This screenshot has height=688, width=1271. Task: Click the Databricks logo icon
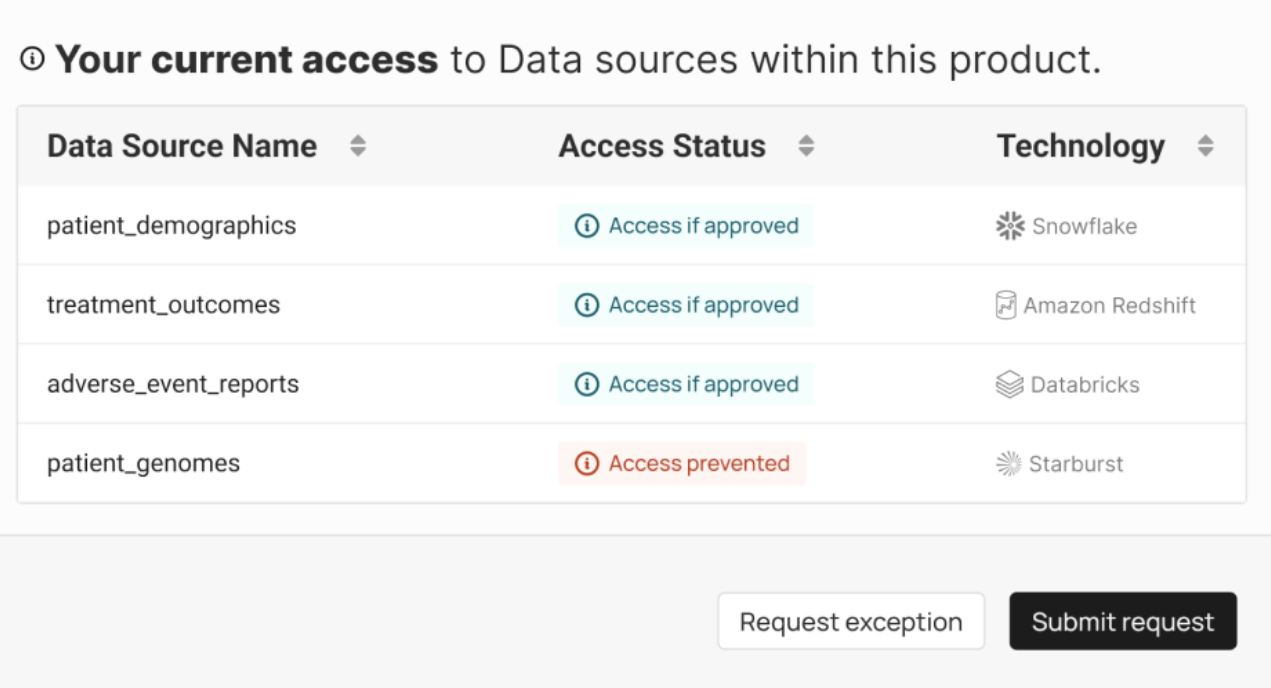(x=1010, y=384)
